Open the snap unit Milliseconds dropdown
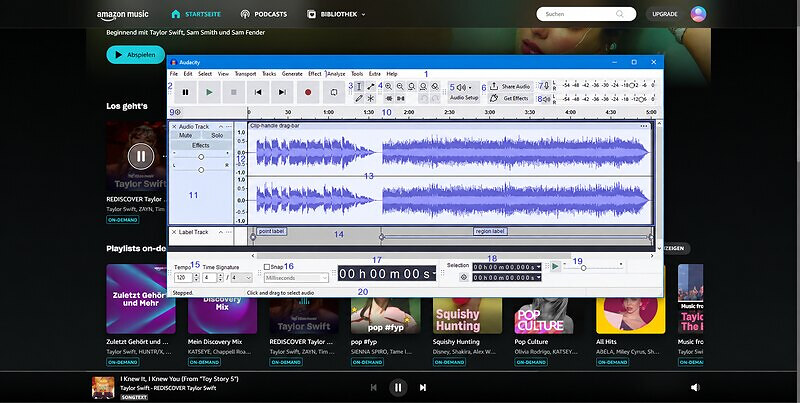 (296, 278)
